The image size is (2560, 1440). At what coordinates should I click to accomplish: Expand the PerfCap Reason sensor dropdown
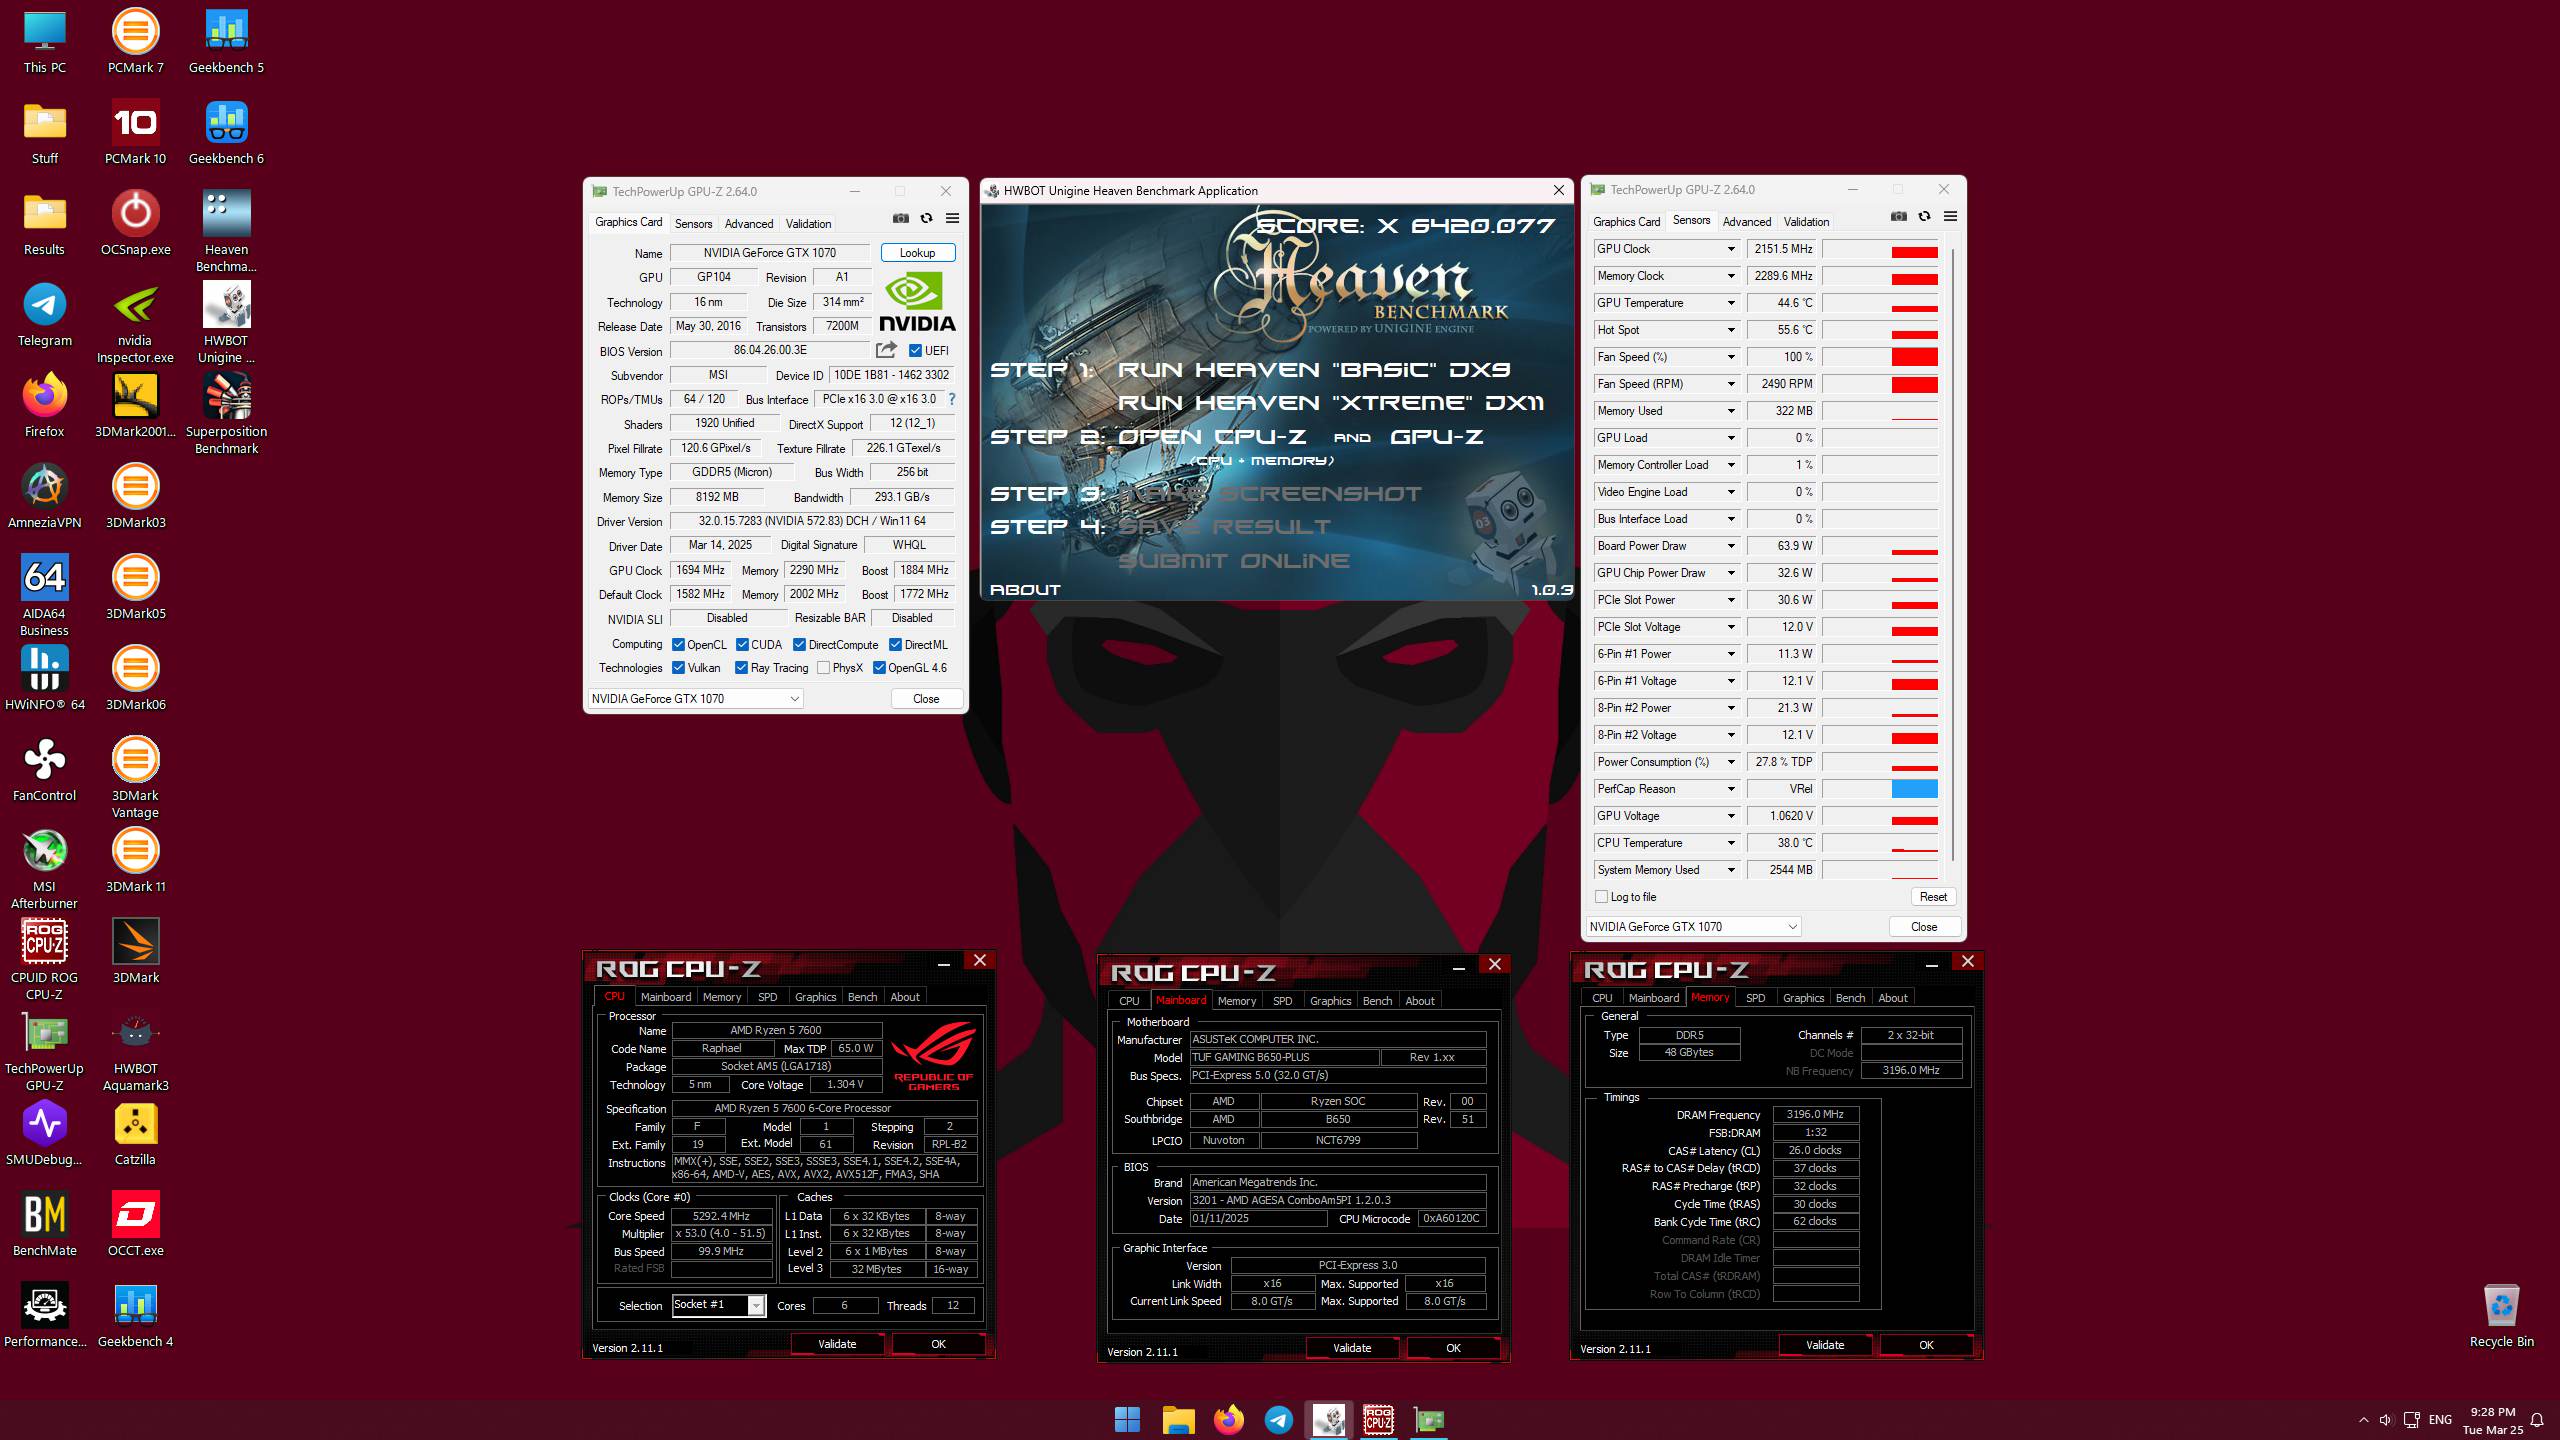pyautogui.click(x=1731, y=789)
